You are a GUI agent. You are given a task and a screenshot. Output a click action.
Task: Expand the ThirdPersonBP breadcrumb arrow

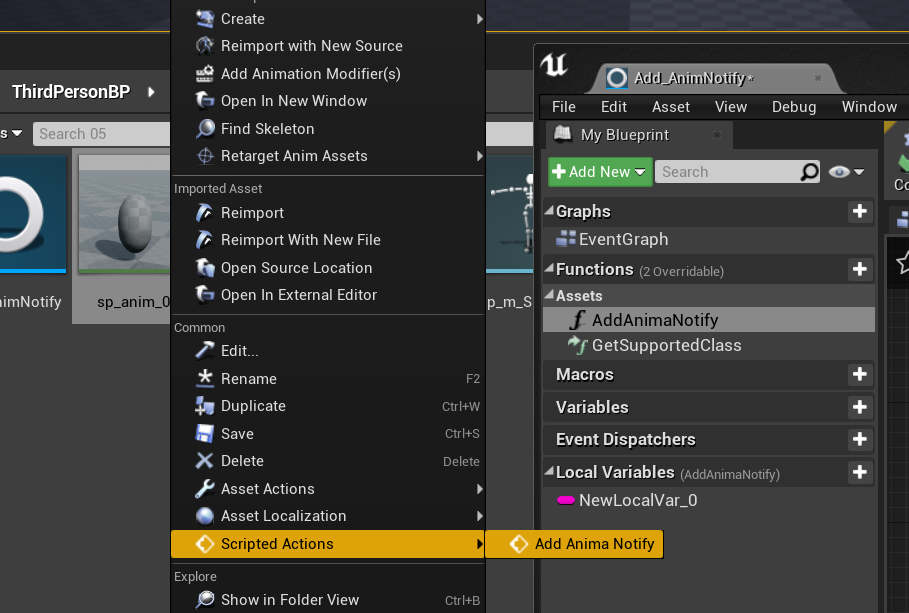[x=151, y=92]
